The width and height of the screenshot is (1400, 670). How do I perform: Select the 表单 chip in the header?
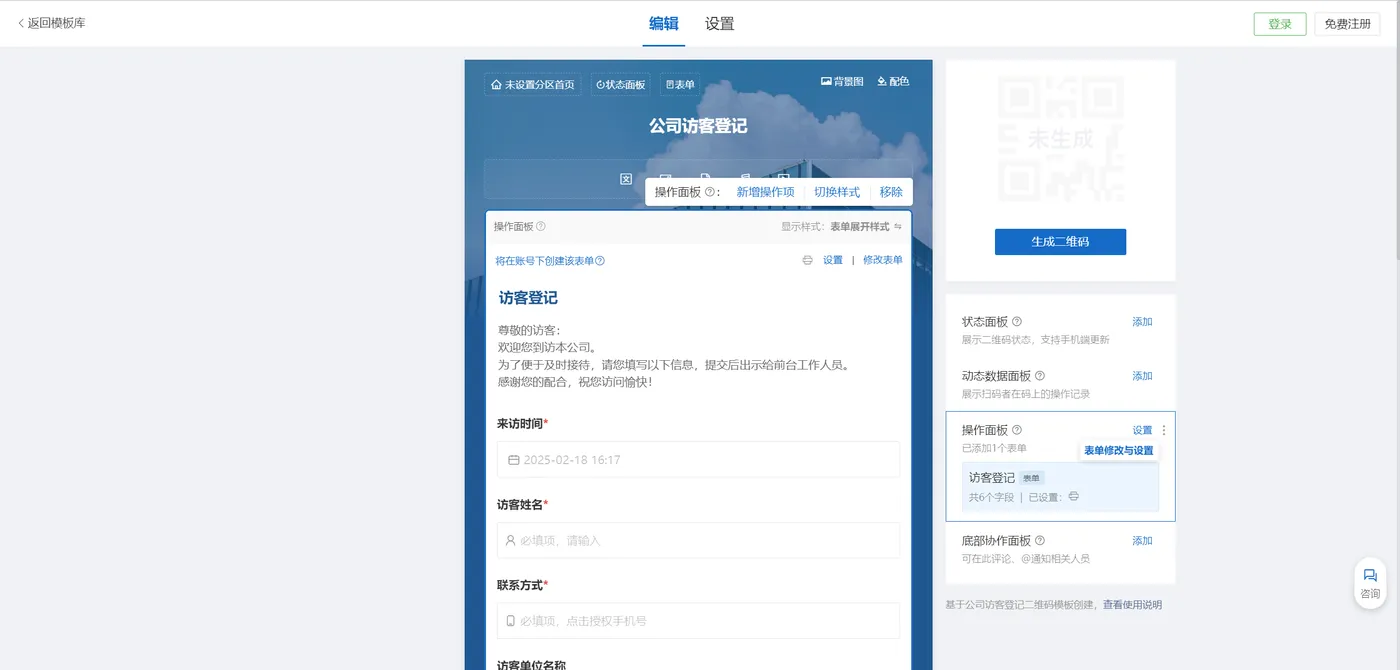tap(680, 85)
